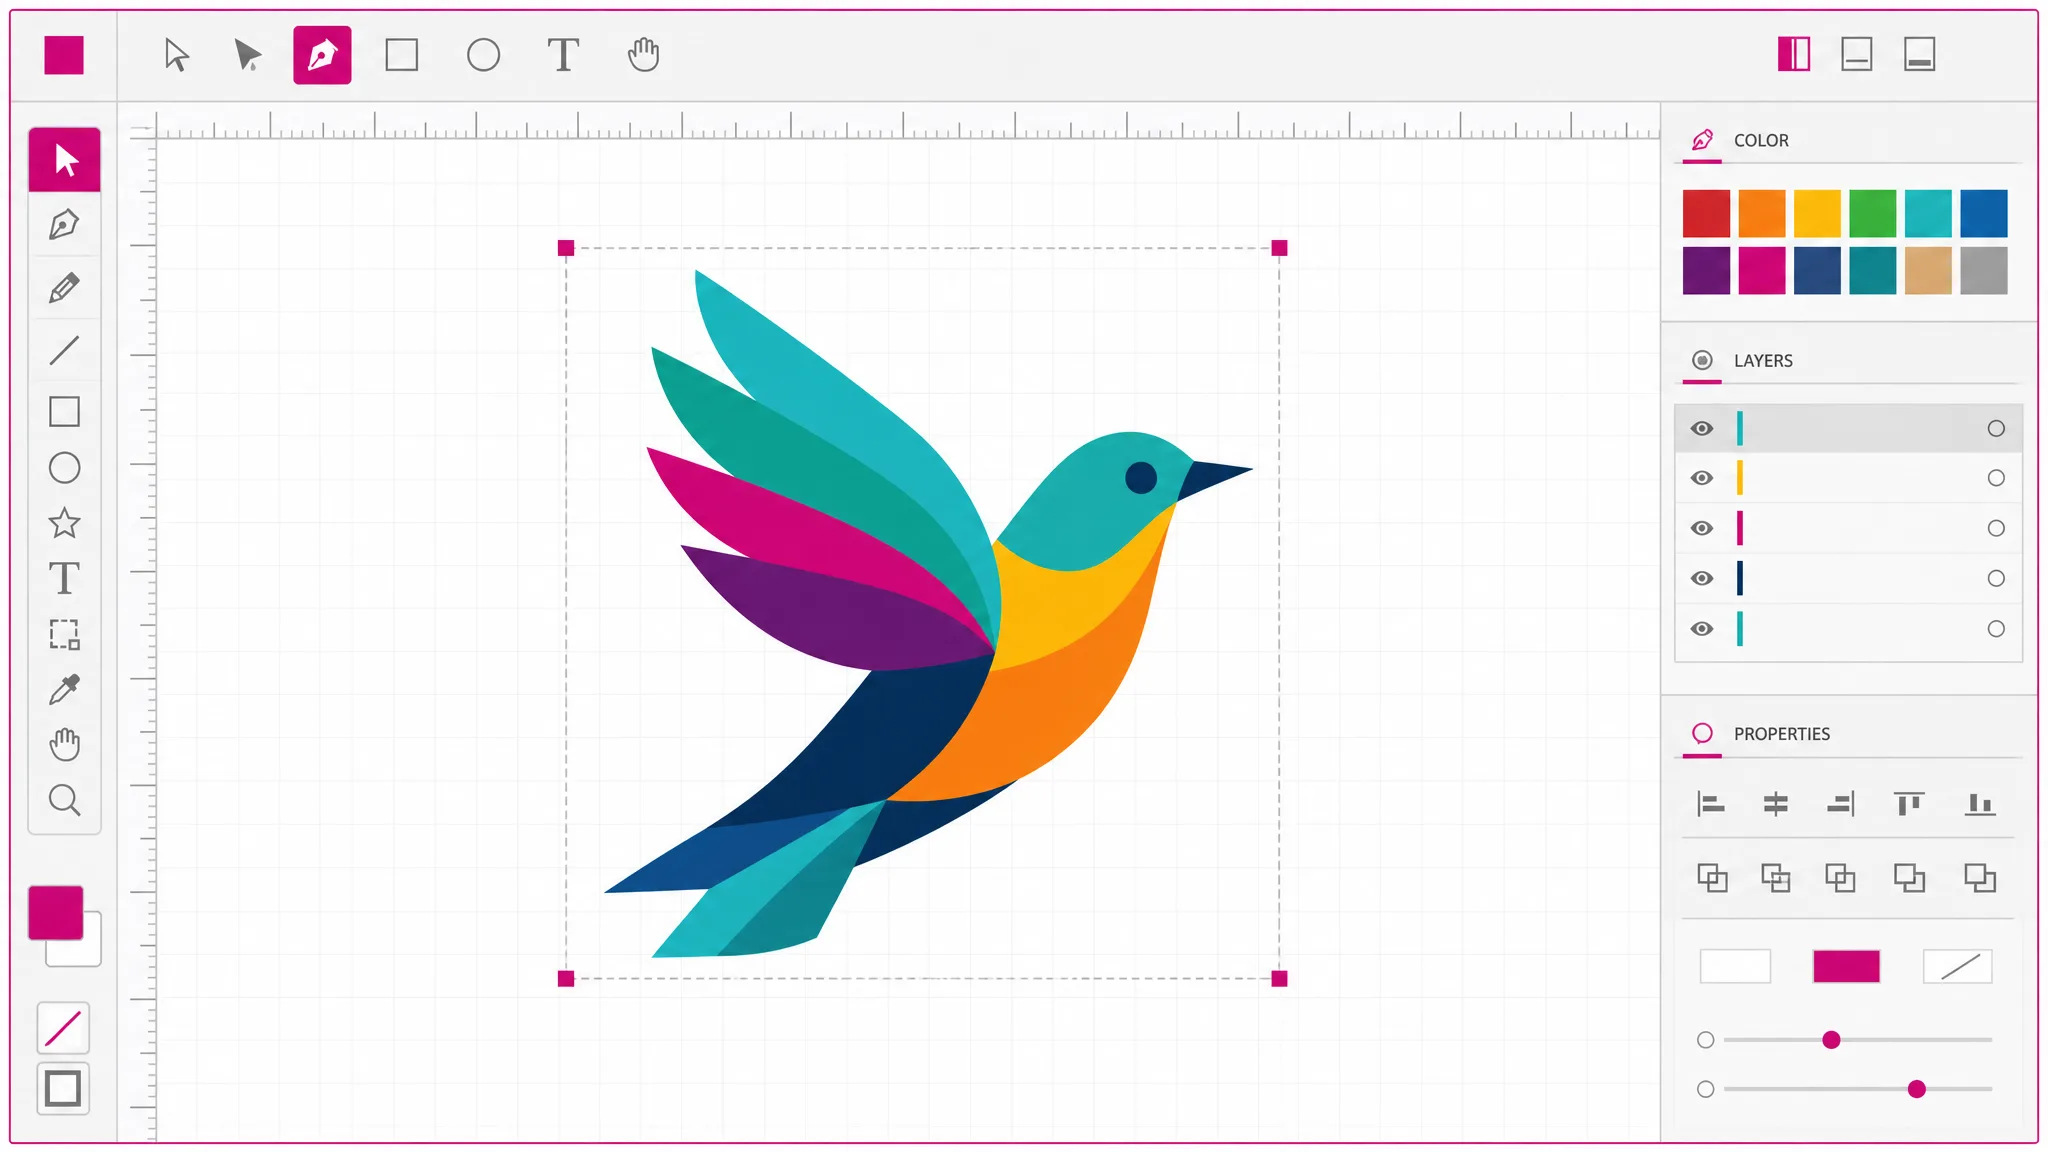The width and height of the screenshot is (2048, 1152).
Task: Pick the green color swatch
Action: pyautogui.click(x=1873, y=213)
